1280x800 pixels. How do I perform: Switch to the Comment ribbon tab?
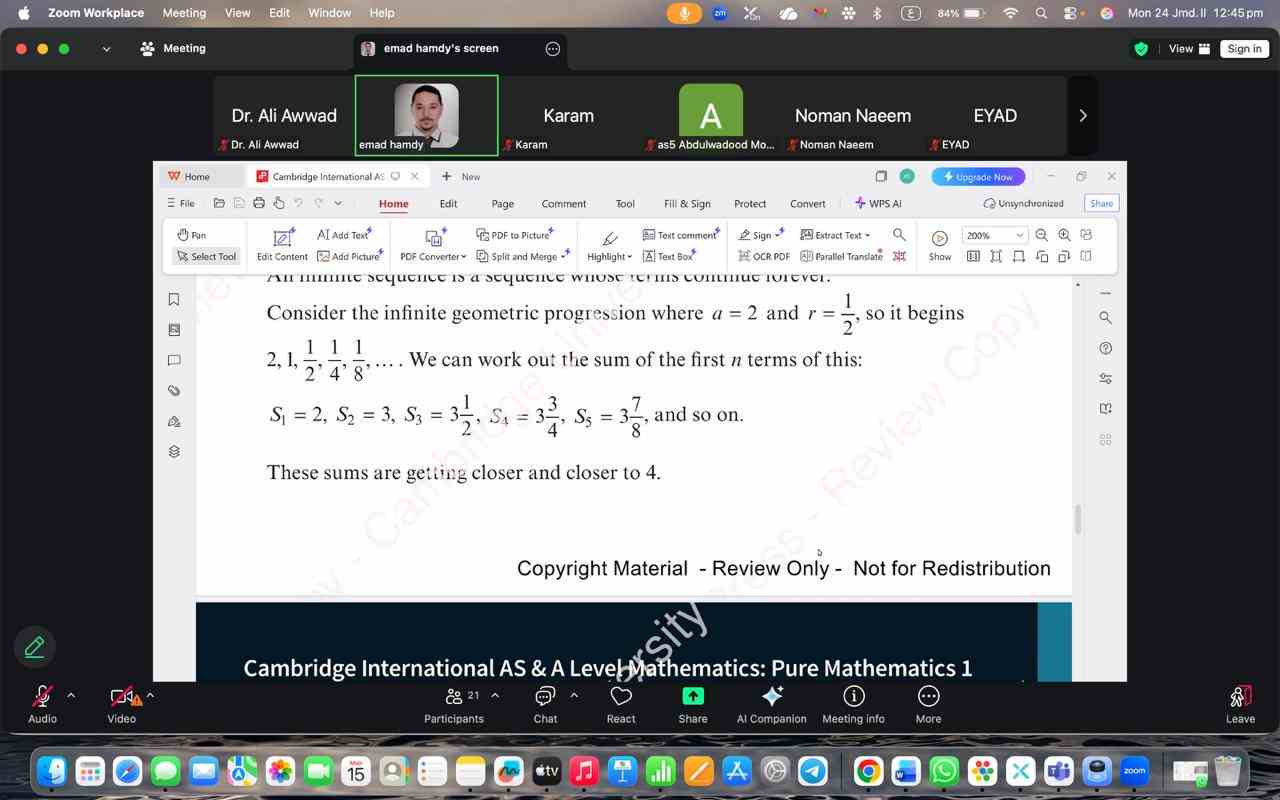[564, 204]
